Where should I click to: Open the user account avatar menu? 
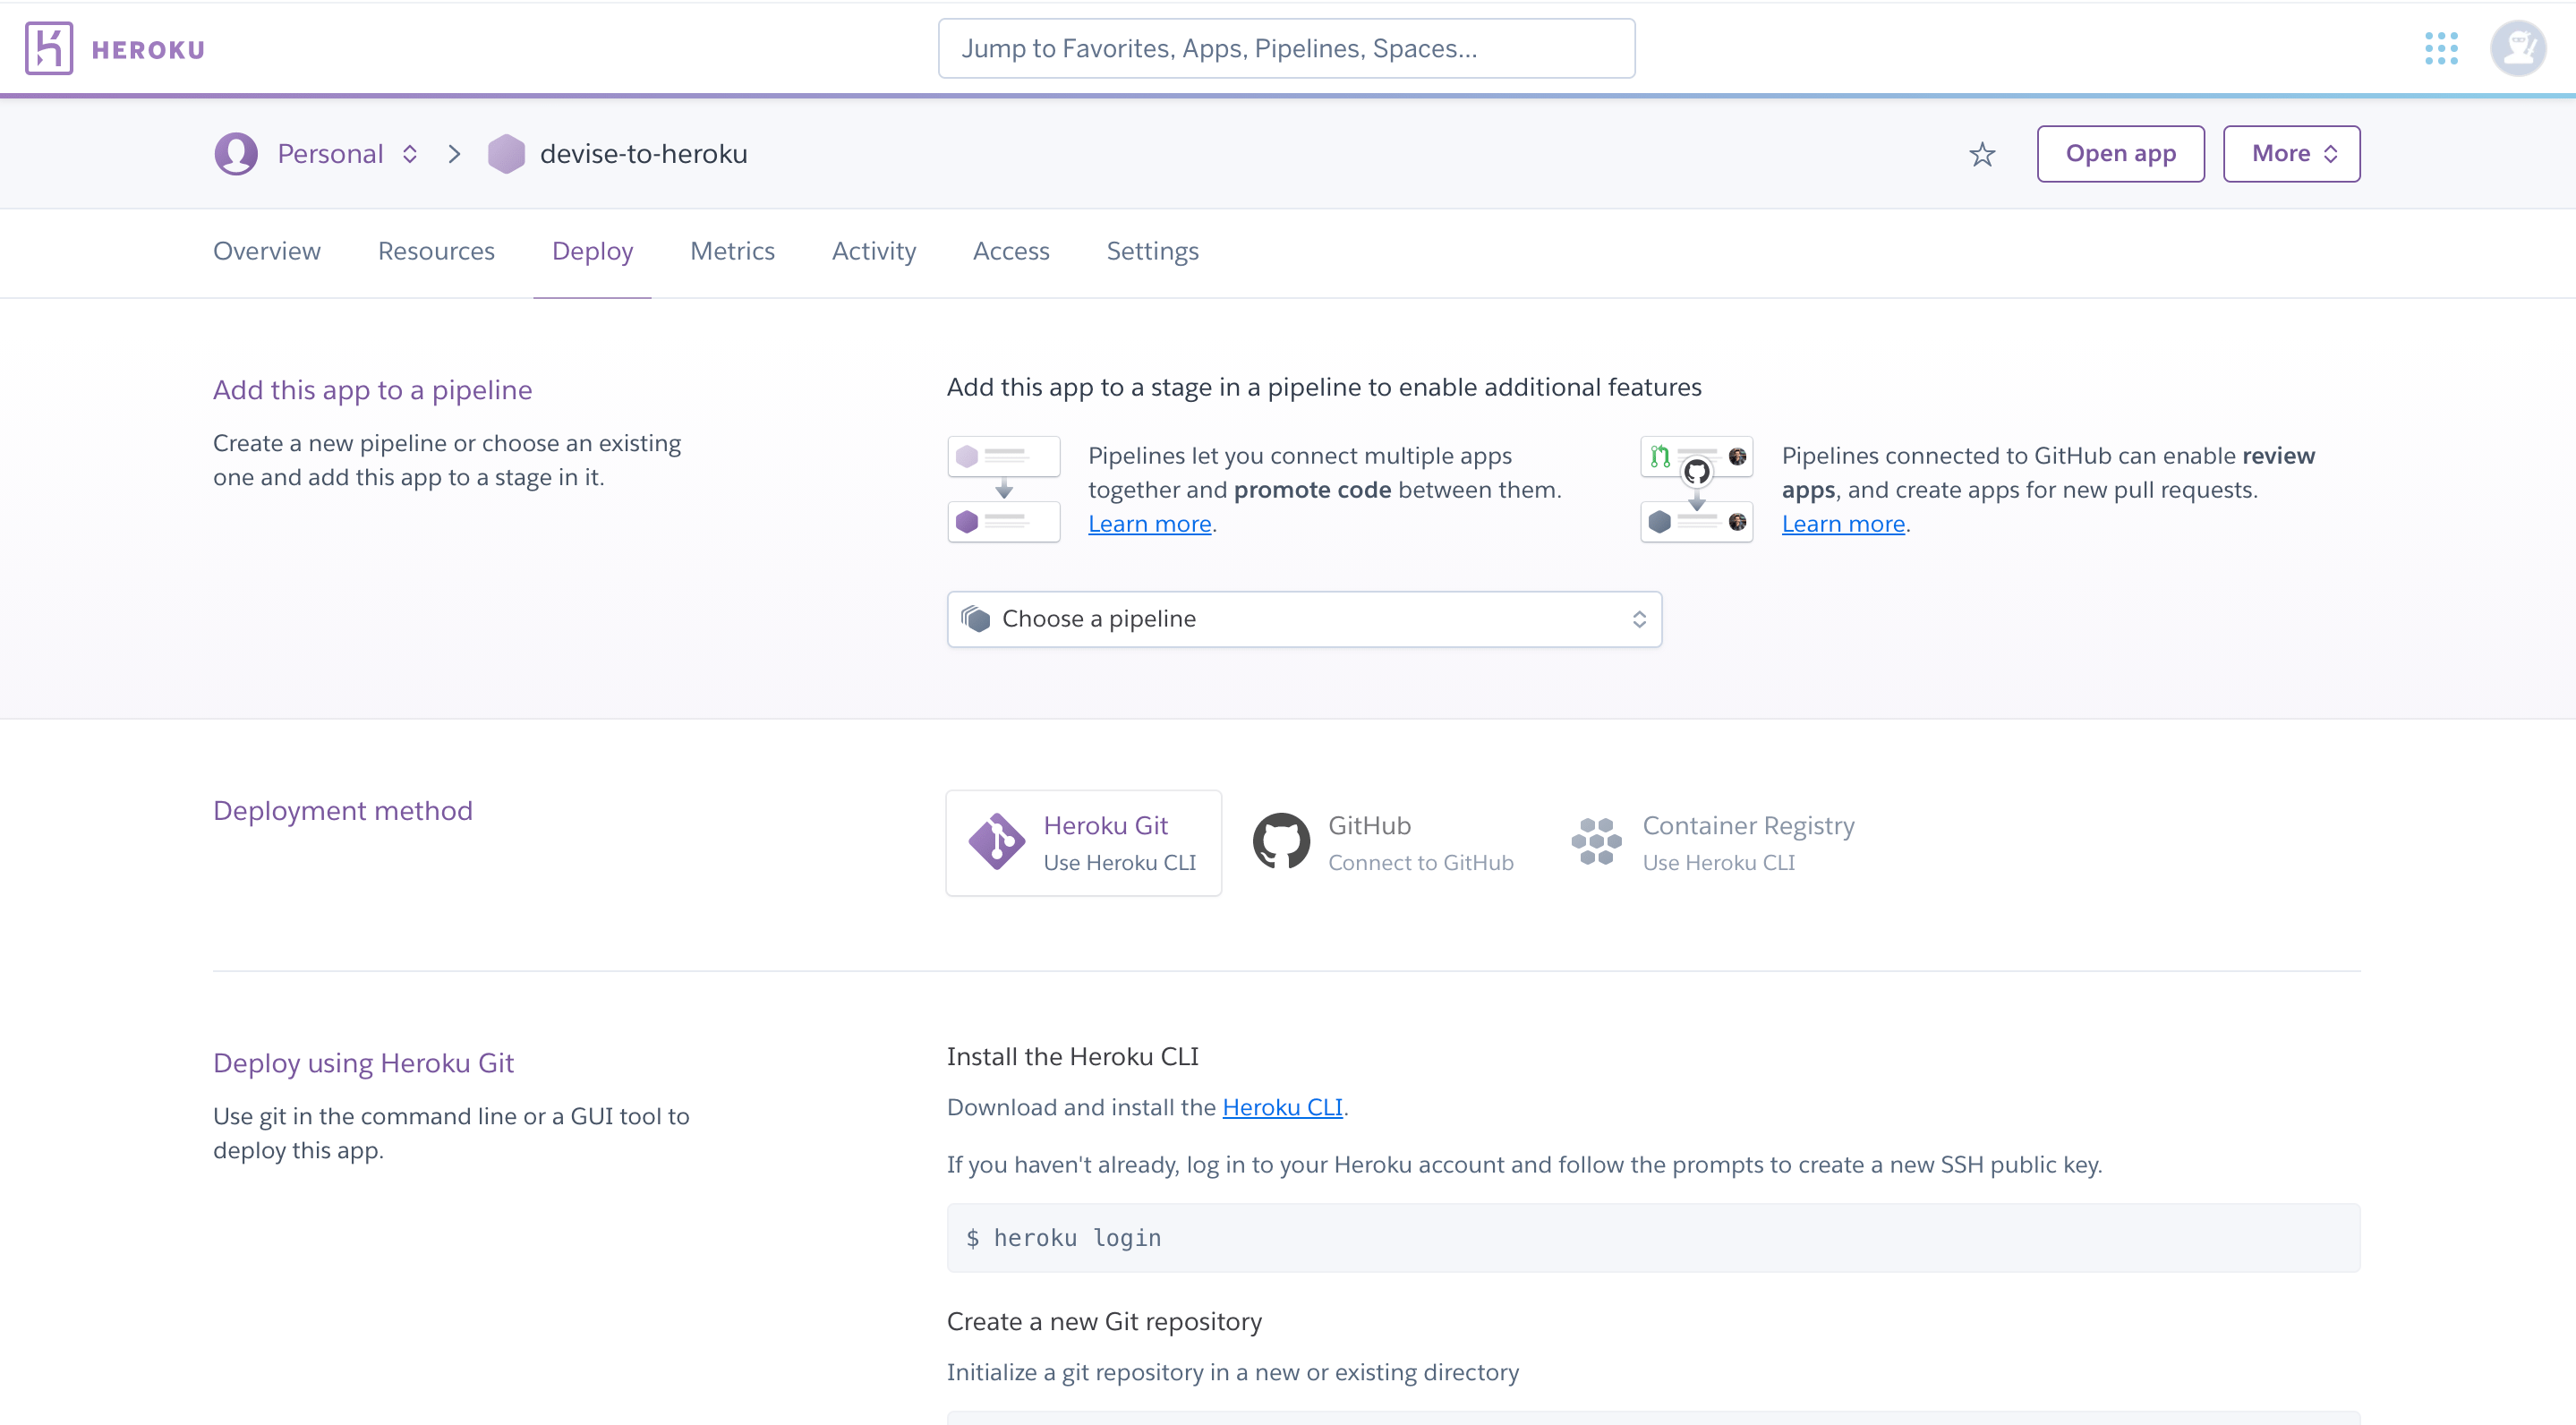pos(2519,47)
